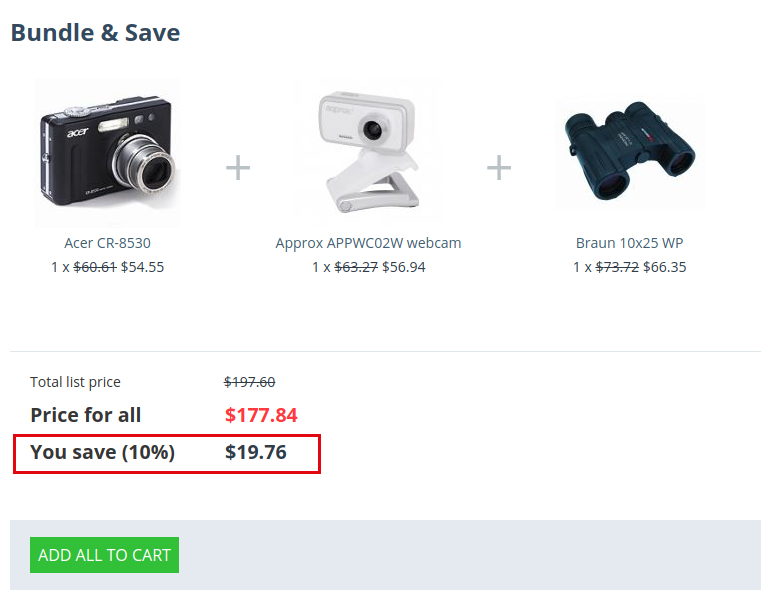This screenshot has height=597, width=761.
Task: Click the Bundle & Save heading
Action: point(96,33)
